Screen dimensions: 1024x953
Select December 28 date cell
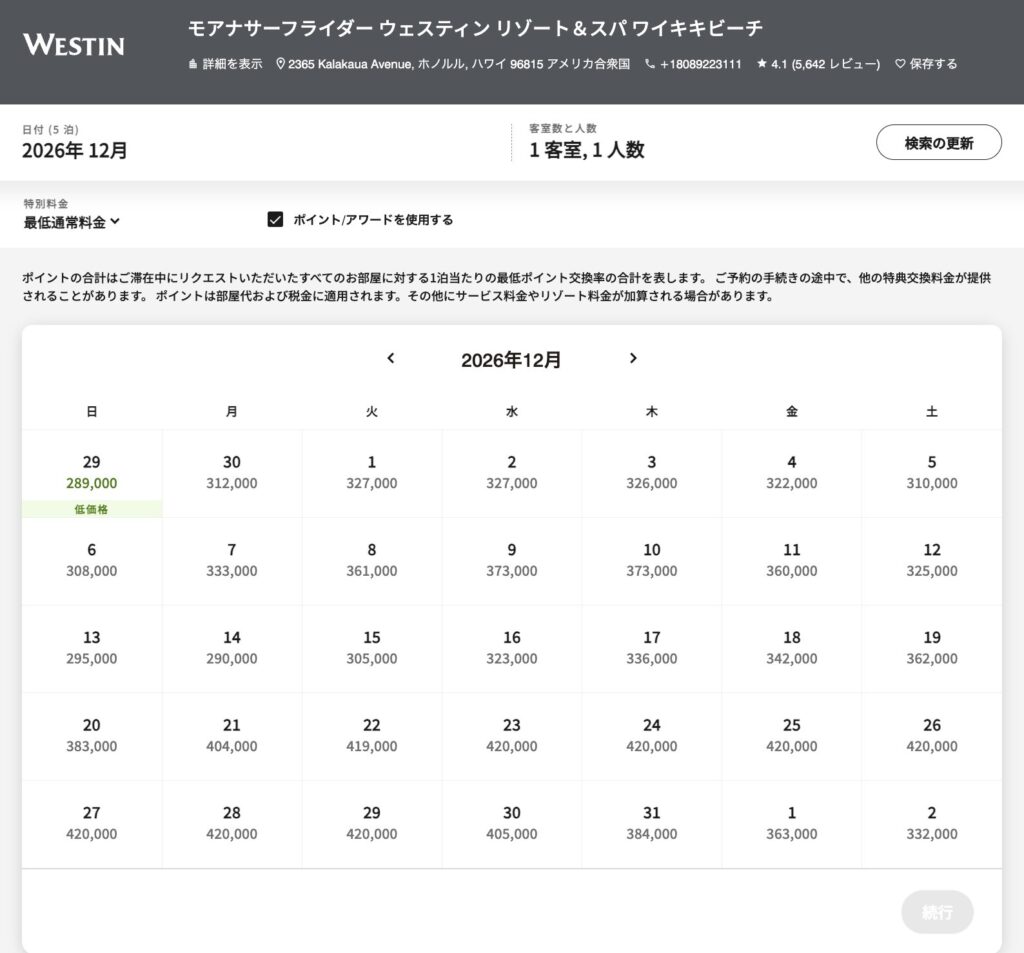pyautogui.click(x=232, y=824)
